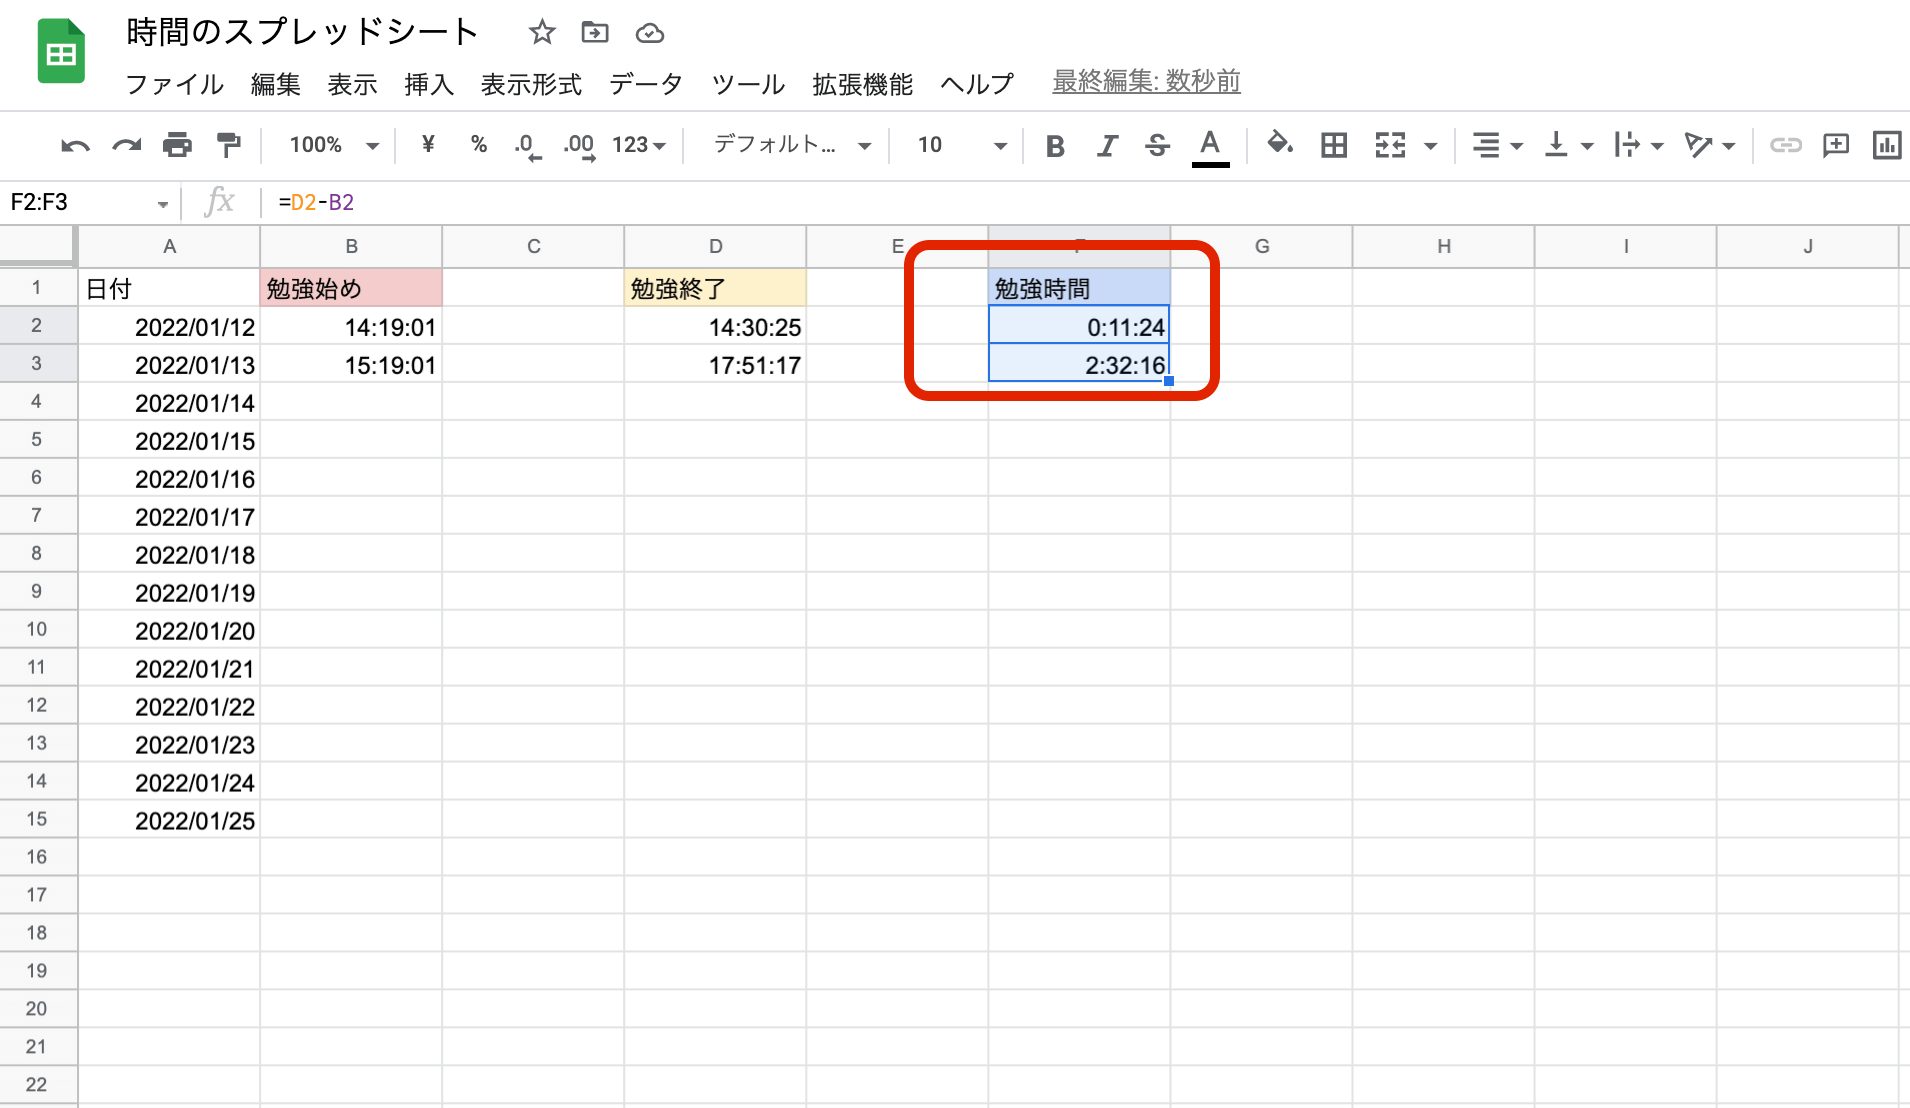Toggle italic formatting
The image size is (1910, 1108).
[x=1106, y=146]
